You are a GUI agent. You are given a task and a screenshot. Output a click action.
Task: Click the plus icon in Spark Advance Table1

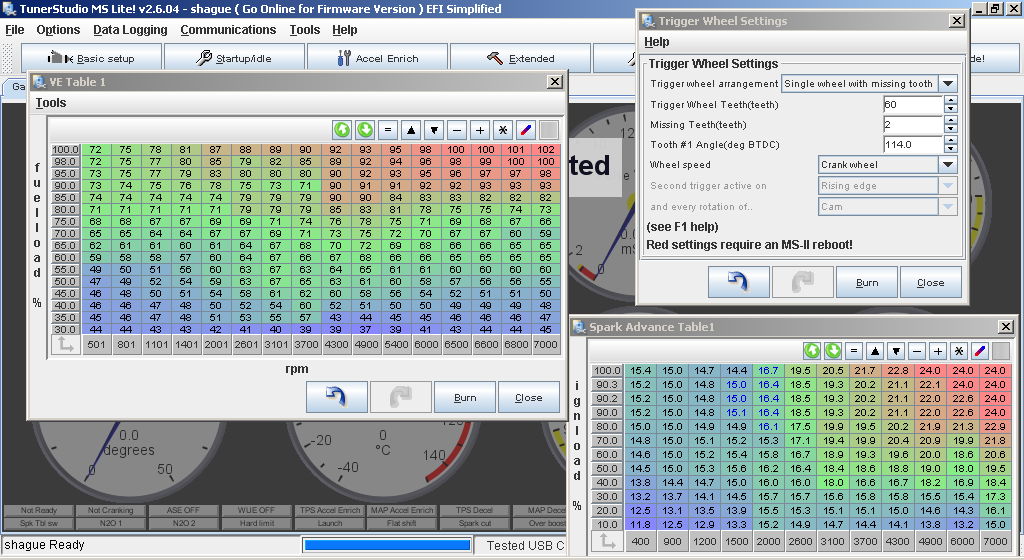938,350
